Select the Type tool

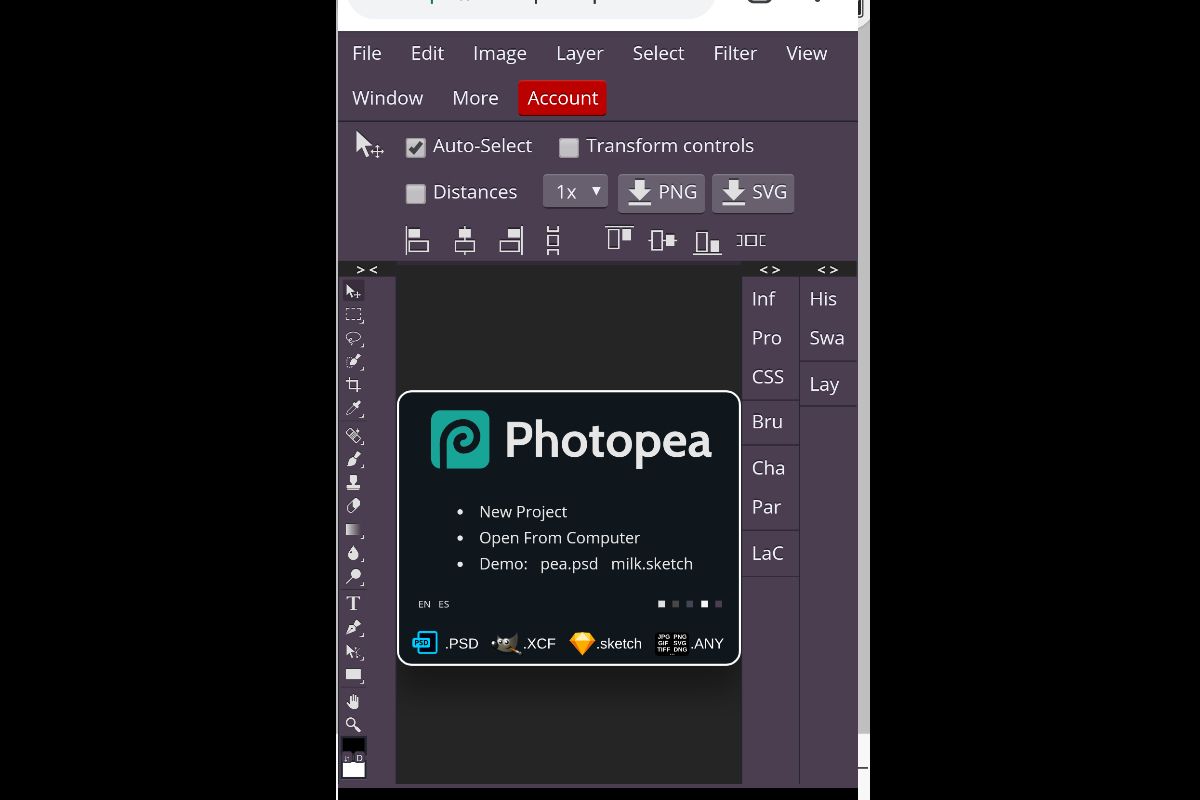pos(353,603)
